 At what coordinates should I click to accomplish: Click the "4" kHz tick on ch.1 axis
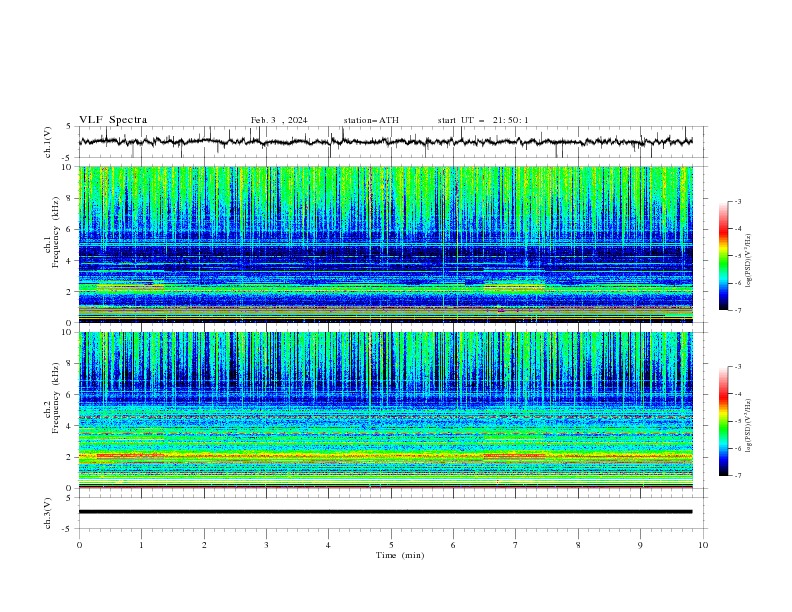coord(70,261)
